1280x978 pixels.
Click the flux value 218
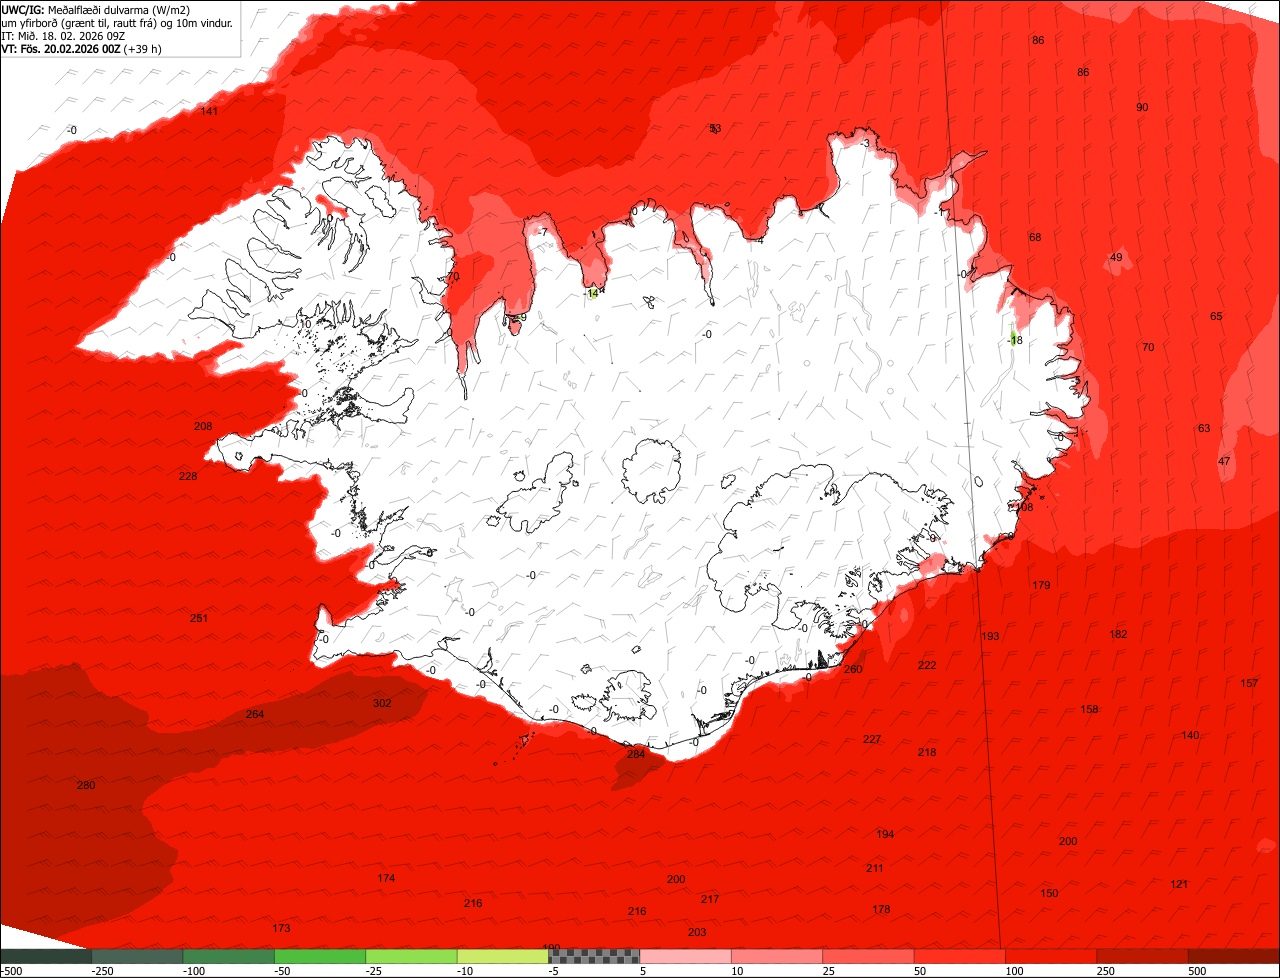coord(927,752)
